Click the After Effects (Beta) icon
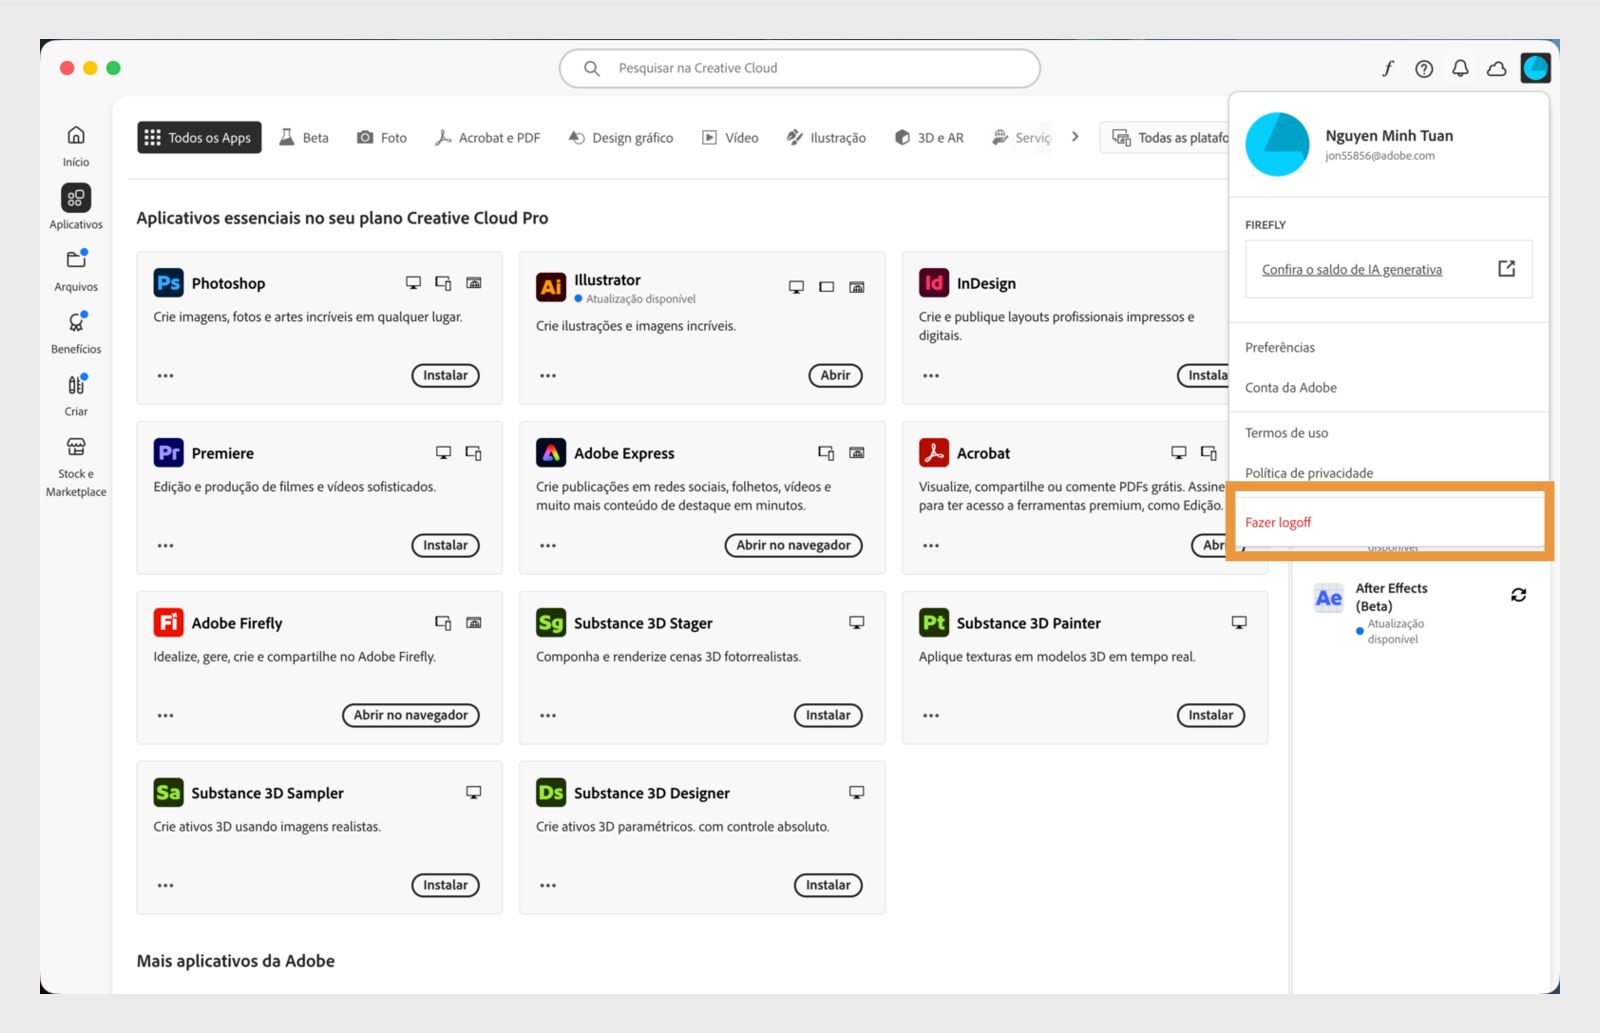Image resolution: width=1600 pixels, height=1034 pixels. coord(1329,598)
